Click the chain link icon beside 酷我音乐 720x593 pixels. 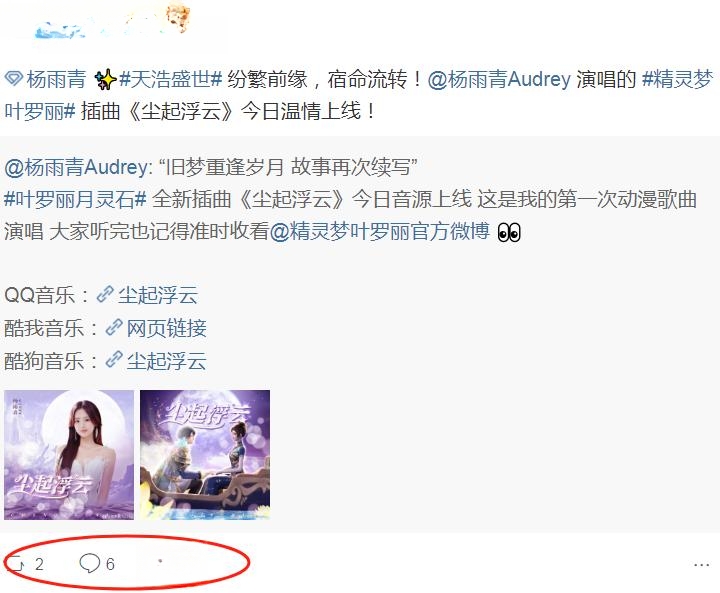click(114, 328)
